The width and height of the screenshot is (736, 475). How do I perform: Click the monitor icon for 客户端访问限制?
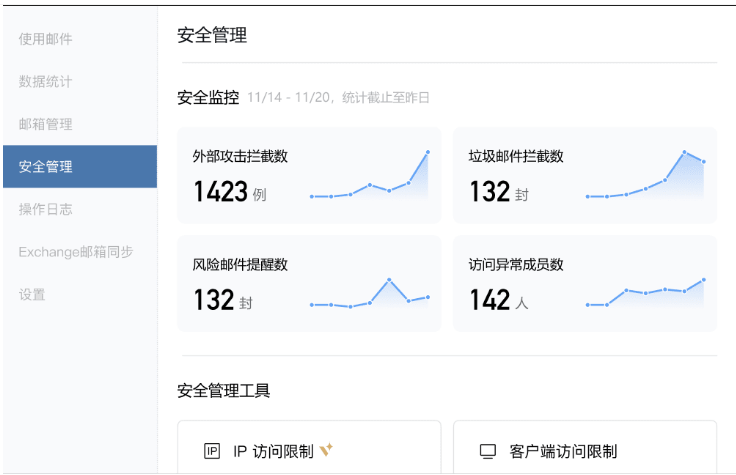click(x=488, y=451)
